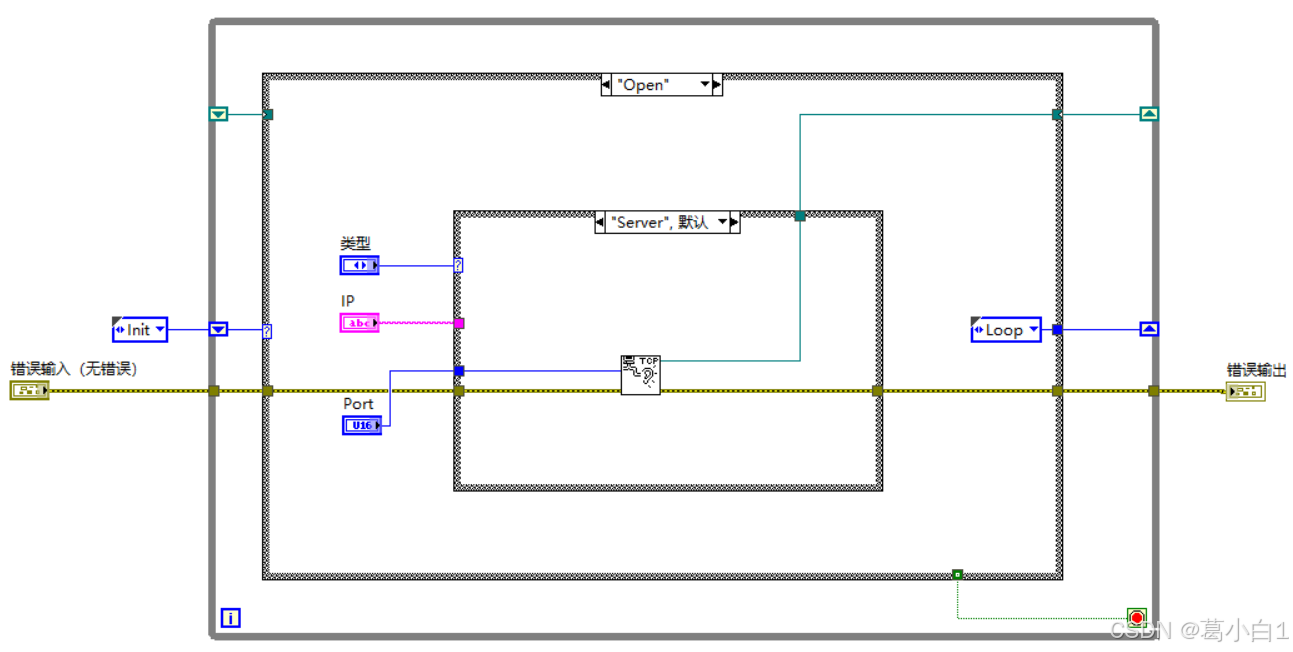This screenshot has height=652, width=1293.
Task: Click the top-left teal shift register
Action: point(219,114)
